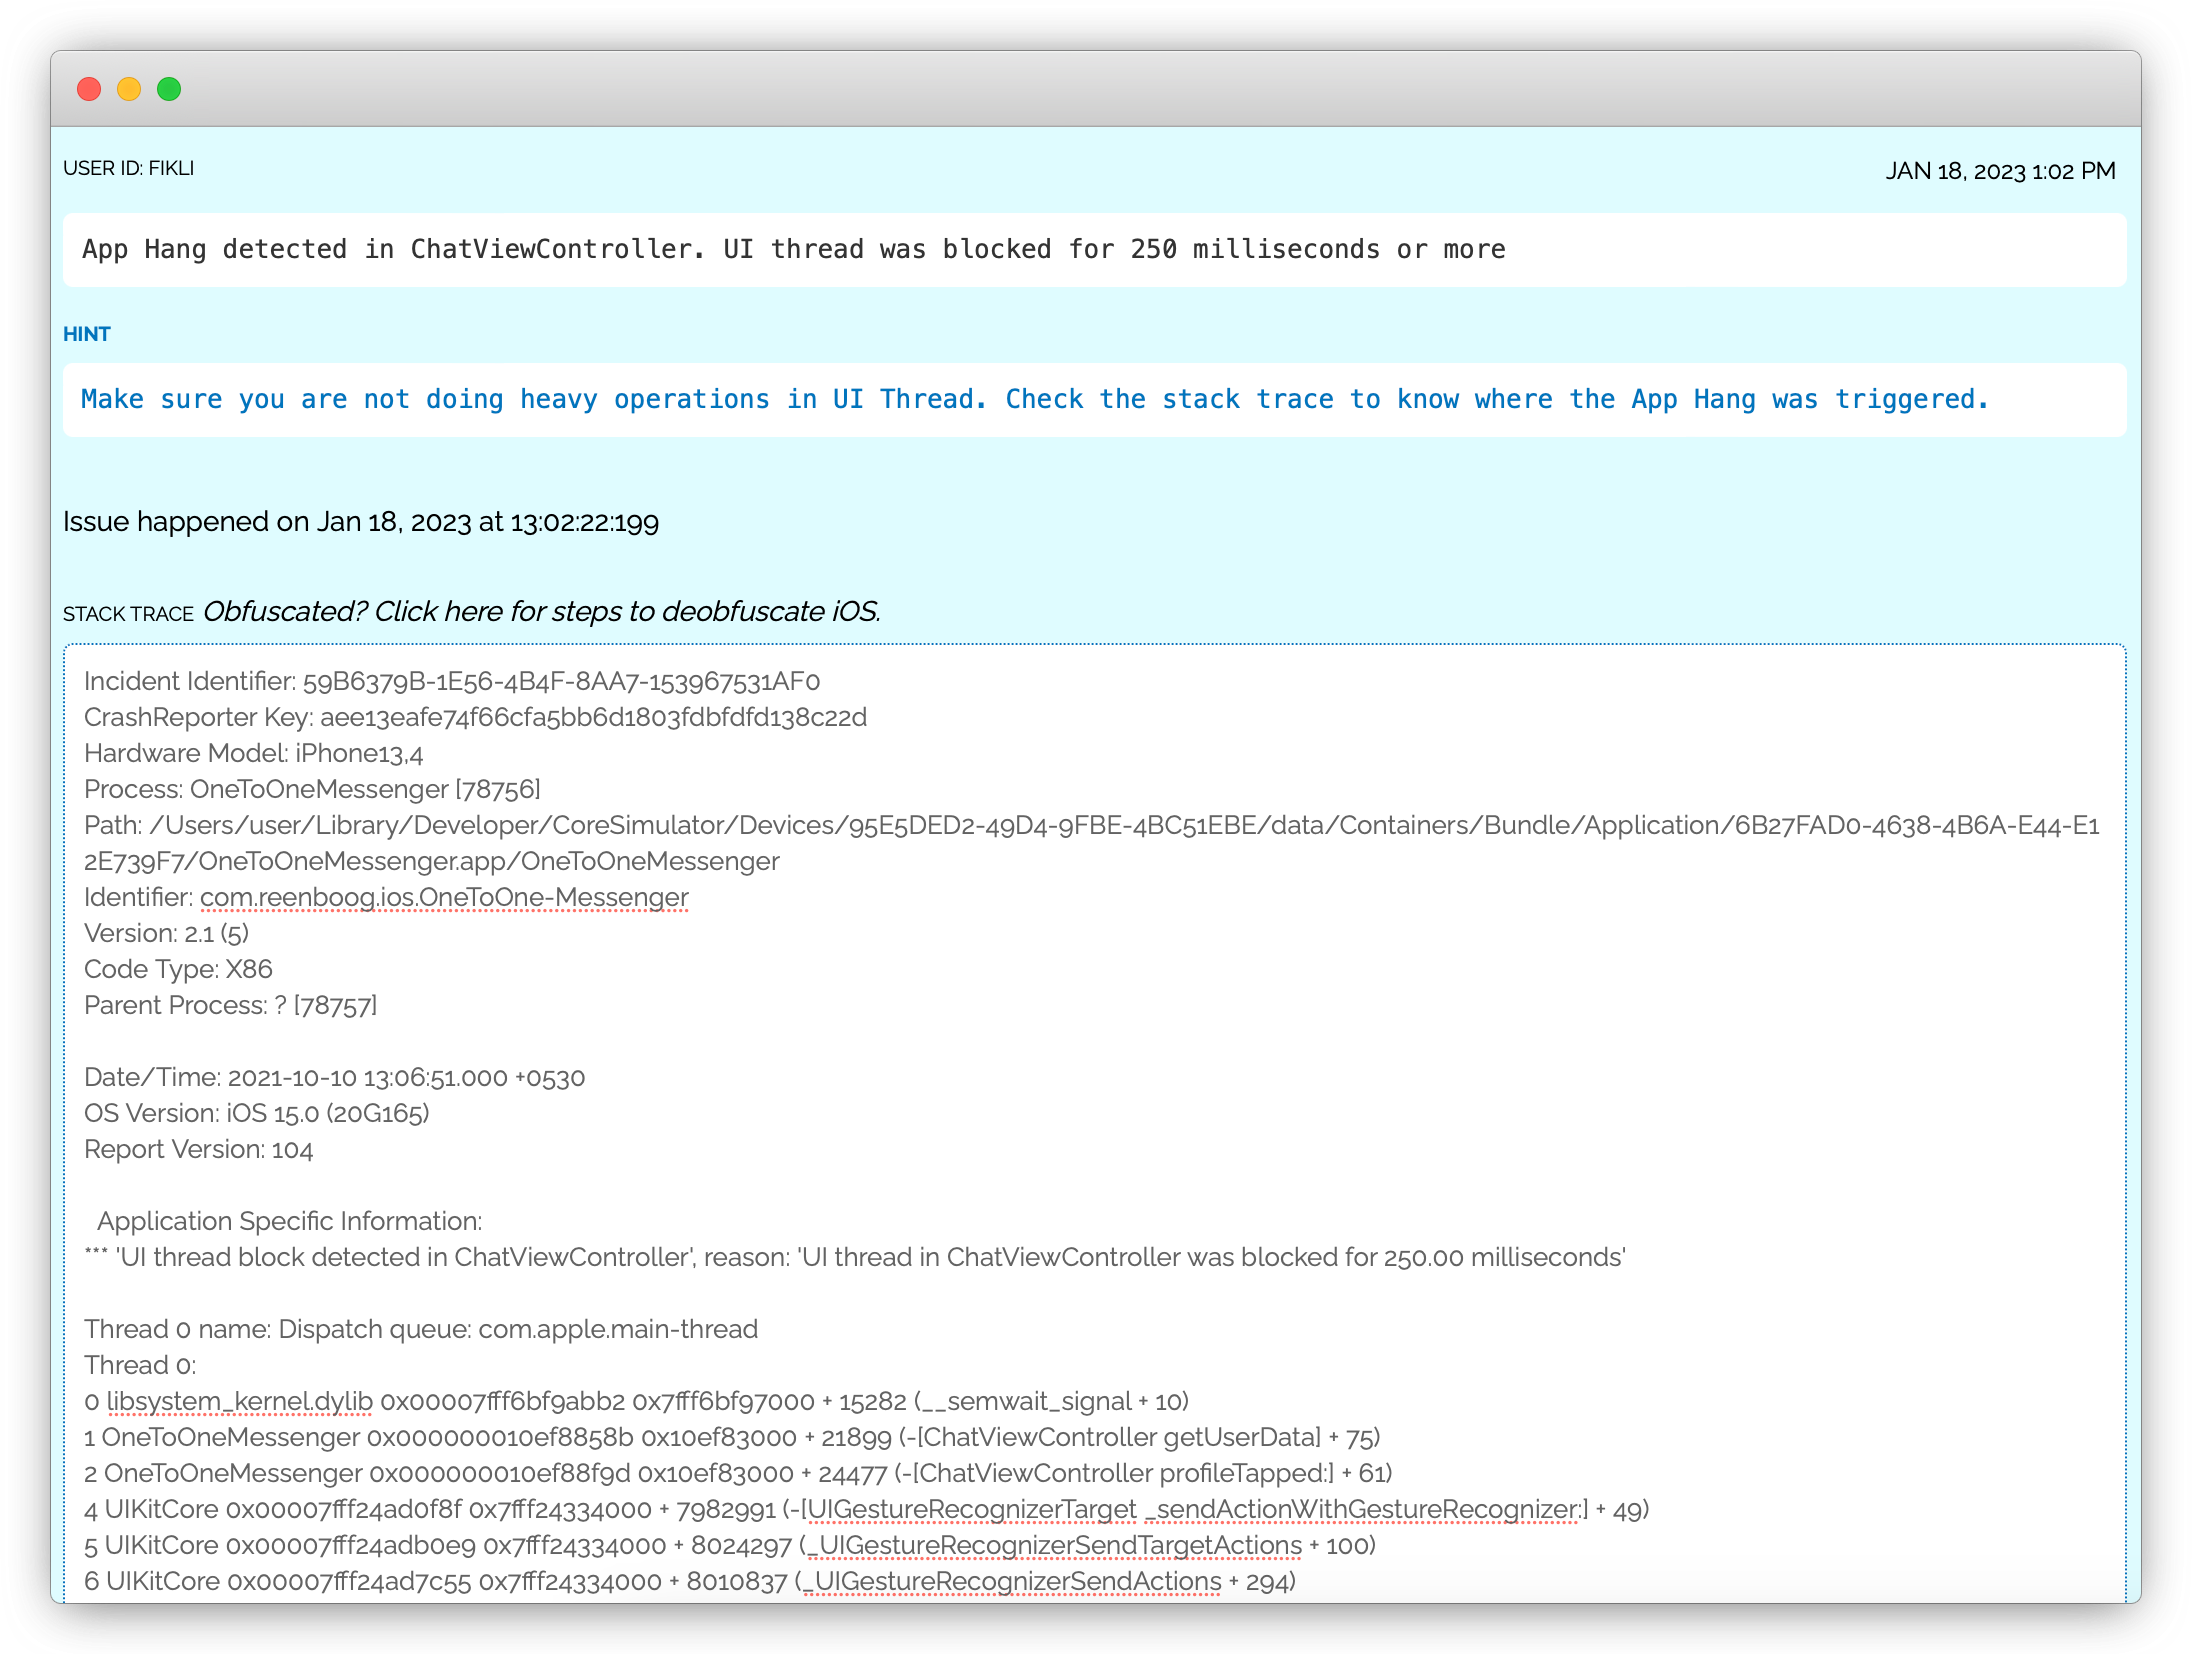2192x1654 pixels.
Task: Click the hint text about heavy operations
Action: (1034, 399)
